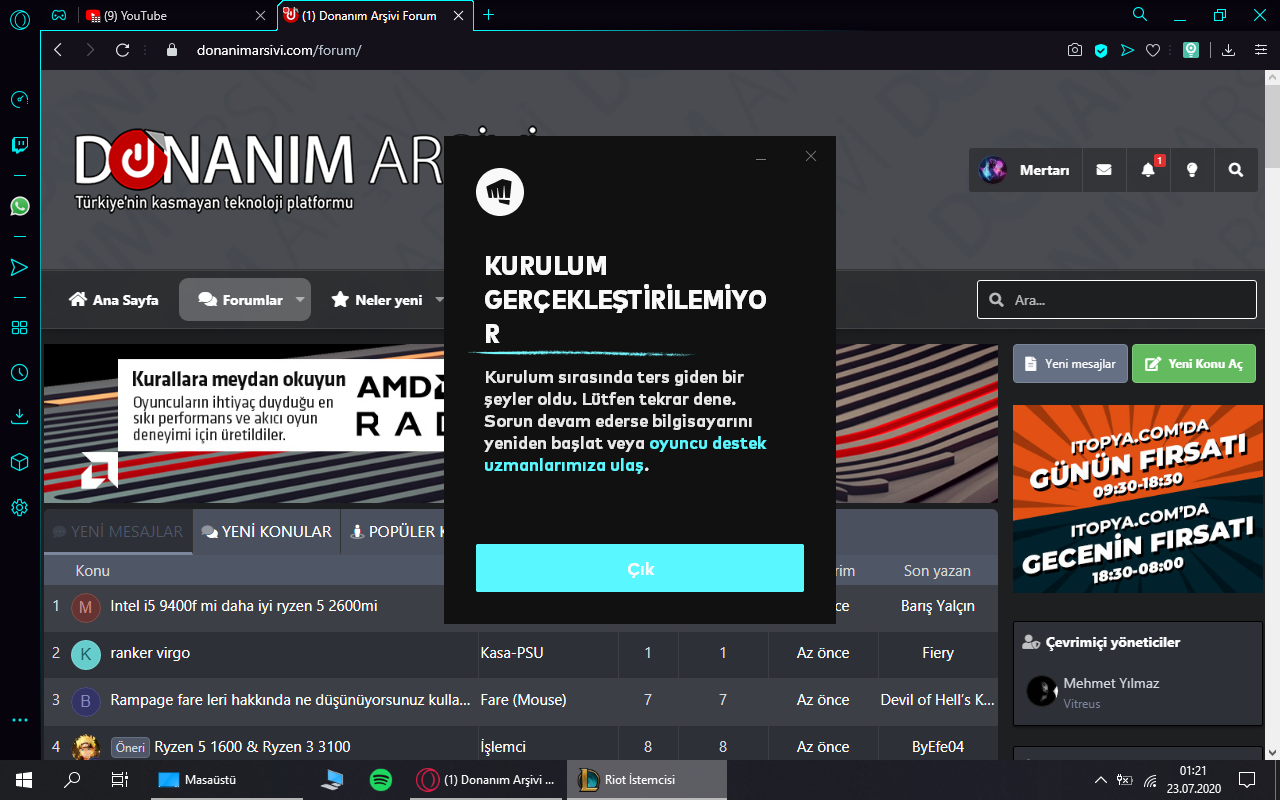The width and height of the screenshot is (1280, 800).
Task: Open a new browser tab
Action: pyautogui.click(x=488, y=15)
